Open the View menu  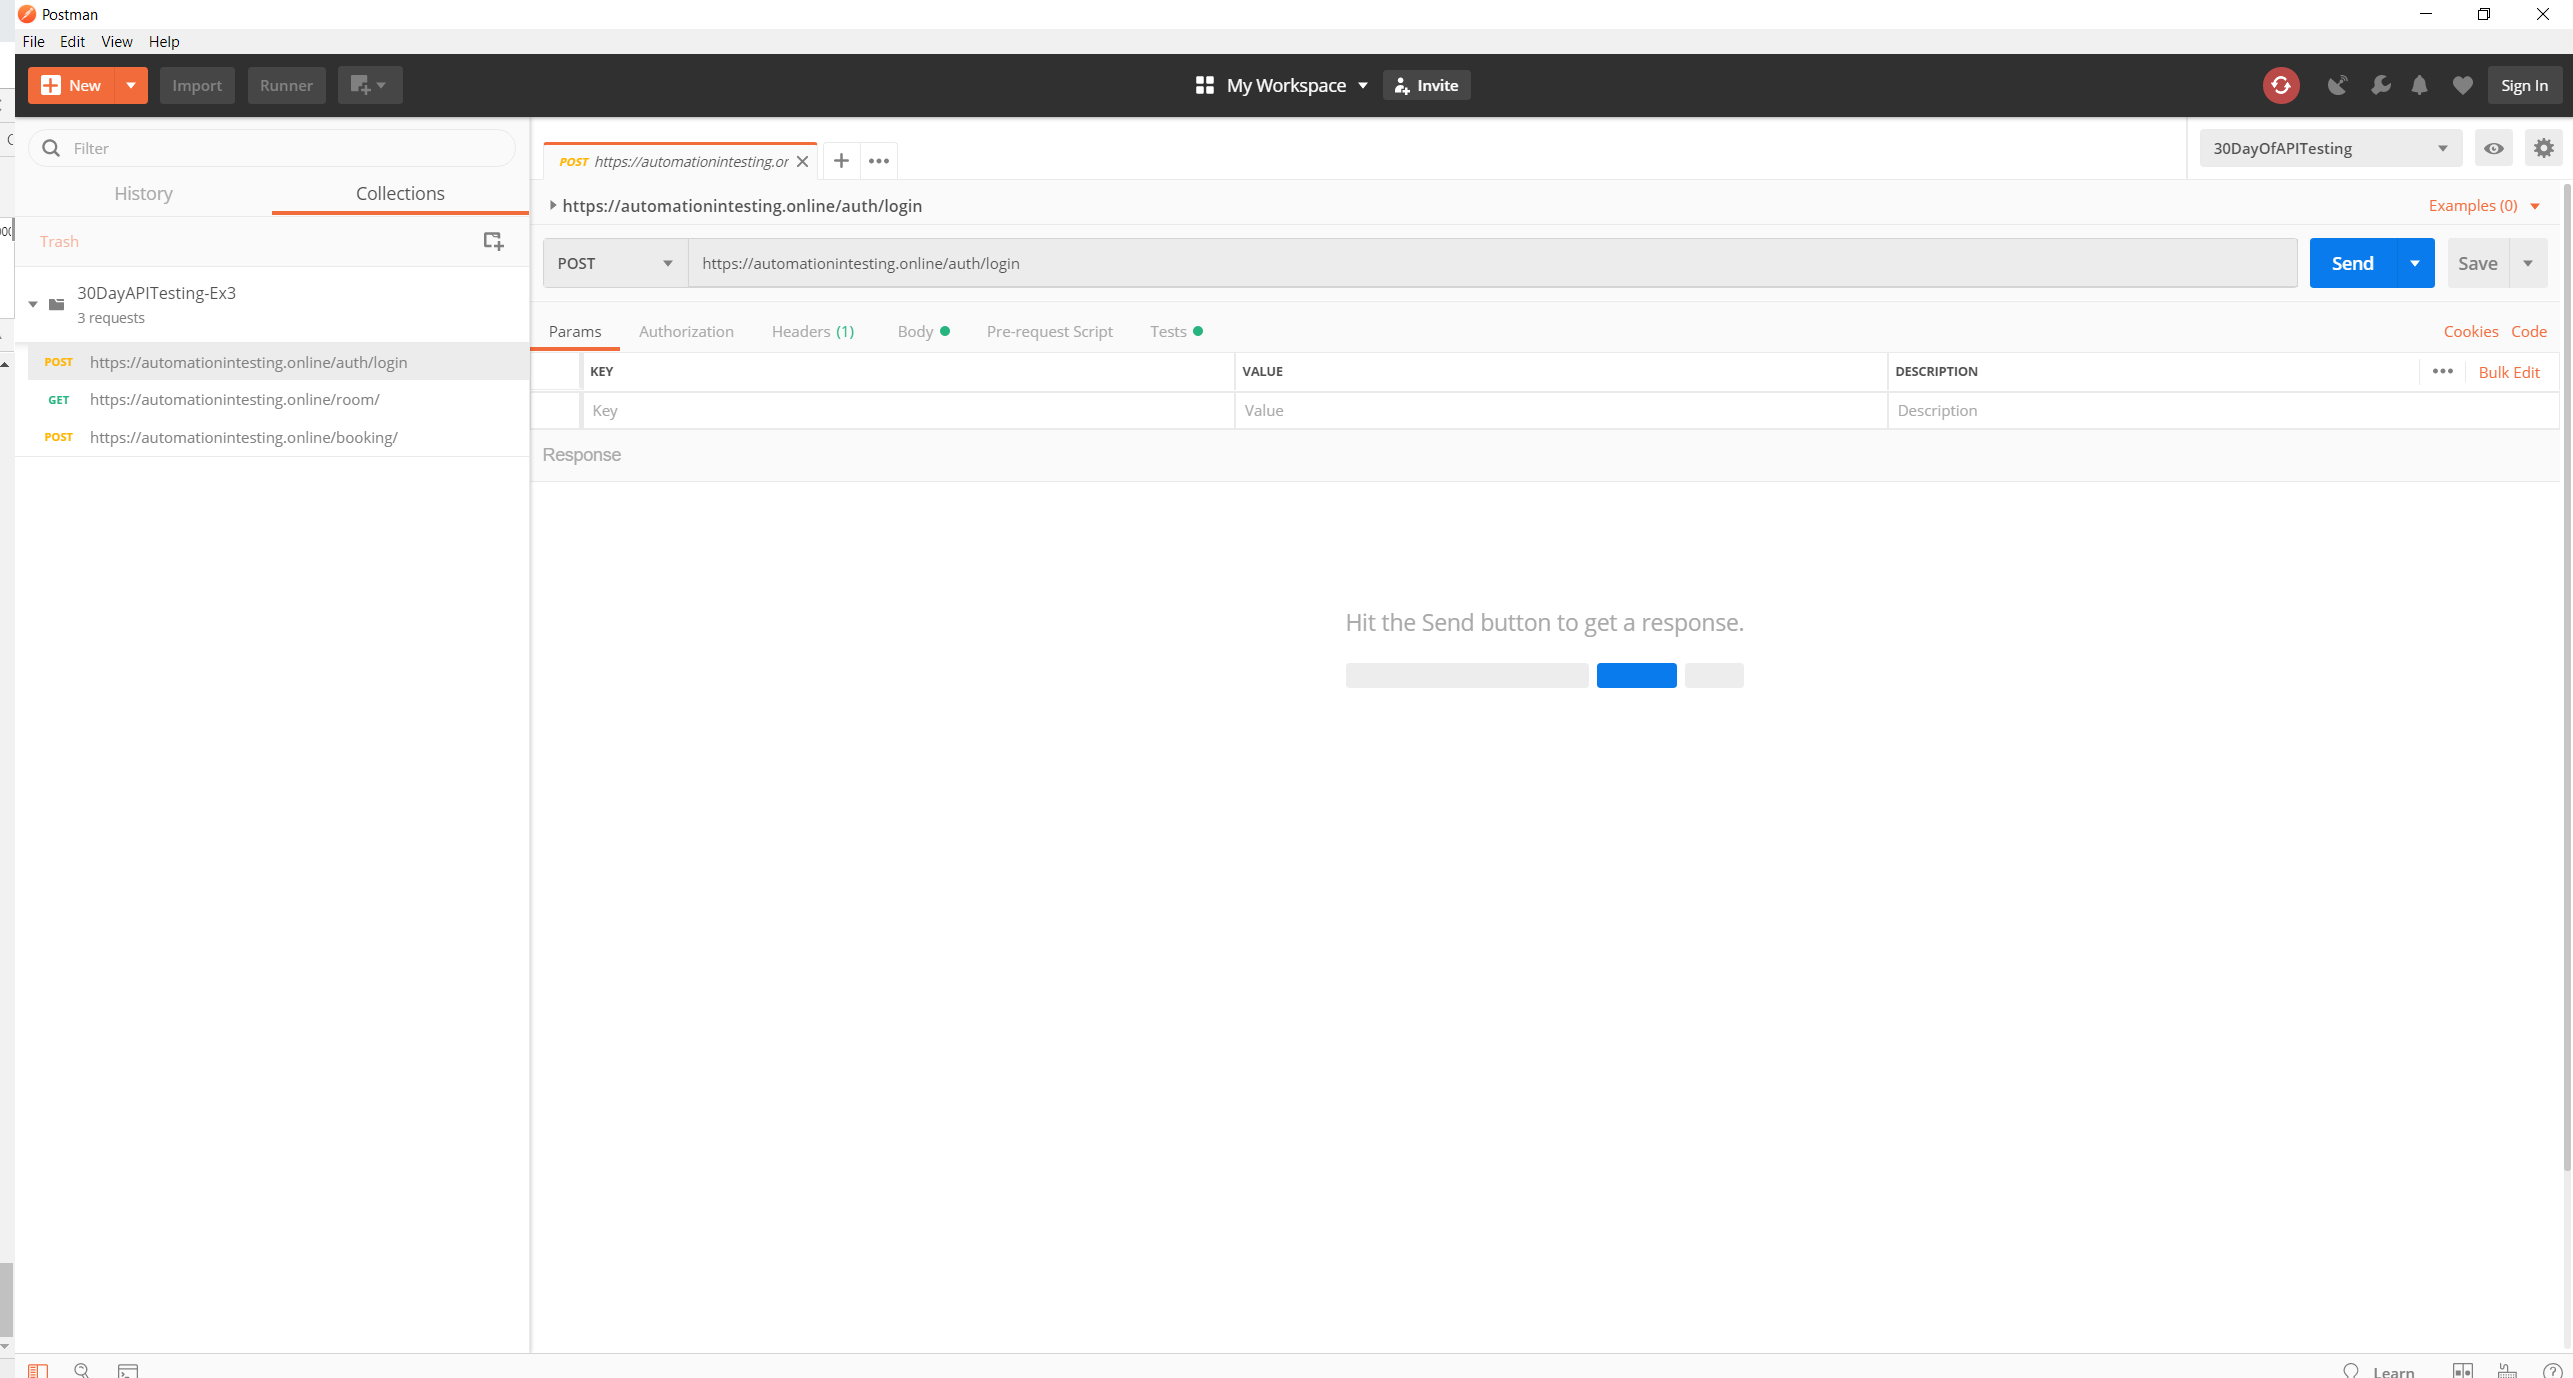(116, 41)
